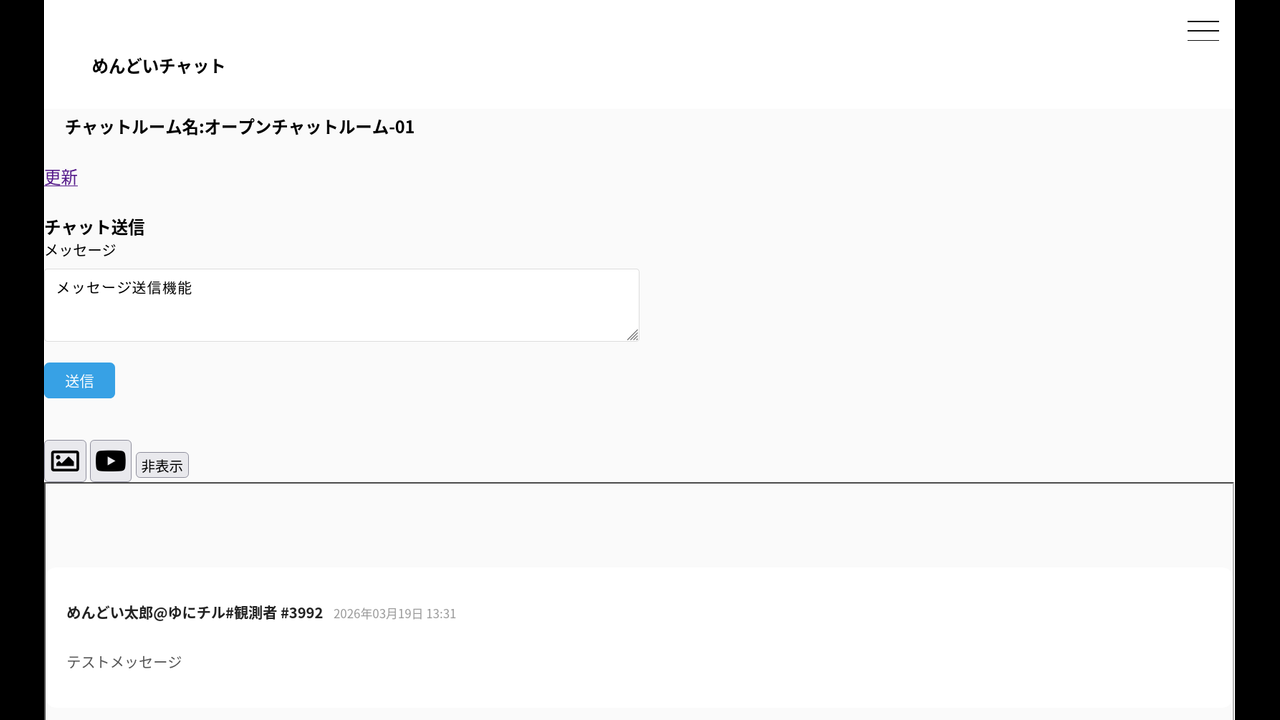Click the #3992 user ID tag
Viewport: 1280px width, 720px height.
[x=302, y=613]
